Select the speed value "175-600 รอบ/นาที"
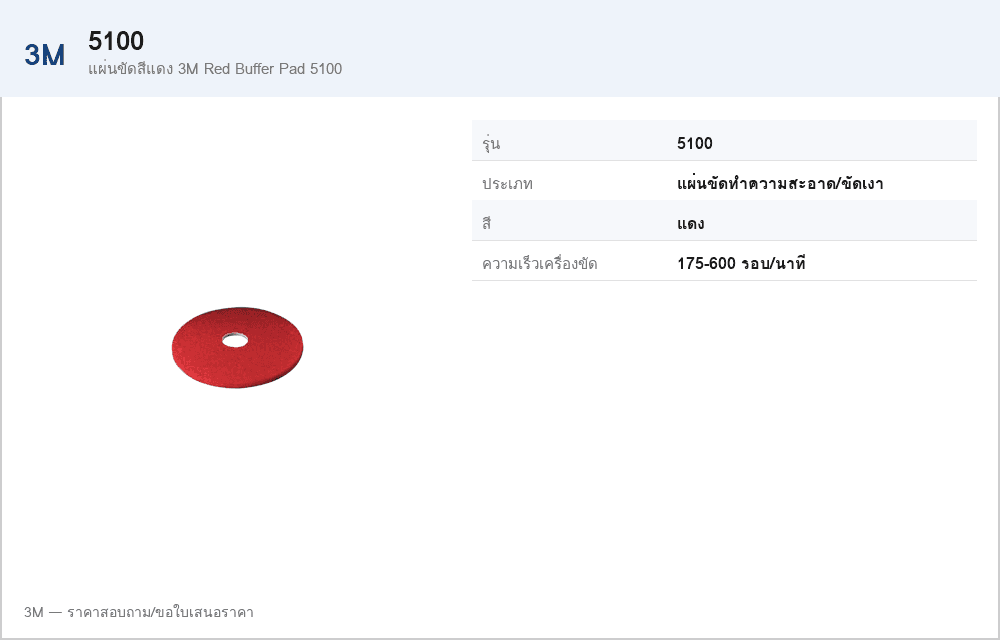The width and height of the screenshot is (1000, 640). coord(741,263)
